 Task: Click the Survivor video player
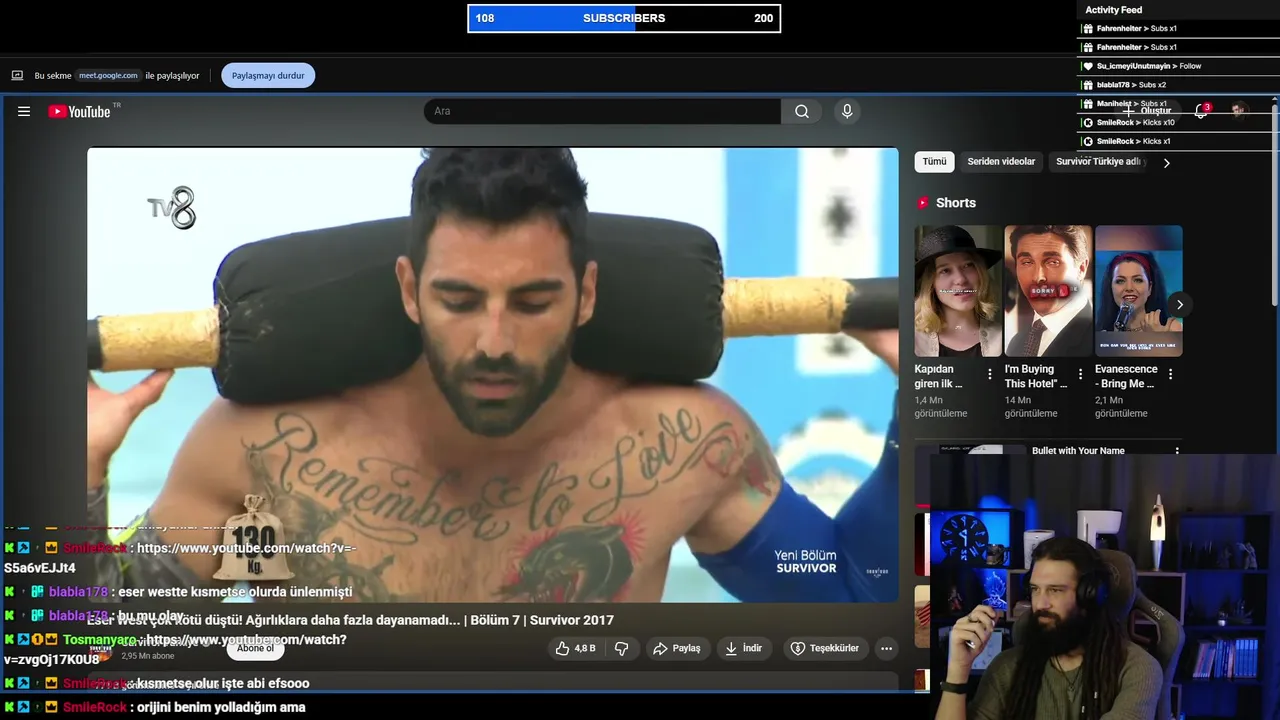pyautogui.click(x=493, y=375)
